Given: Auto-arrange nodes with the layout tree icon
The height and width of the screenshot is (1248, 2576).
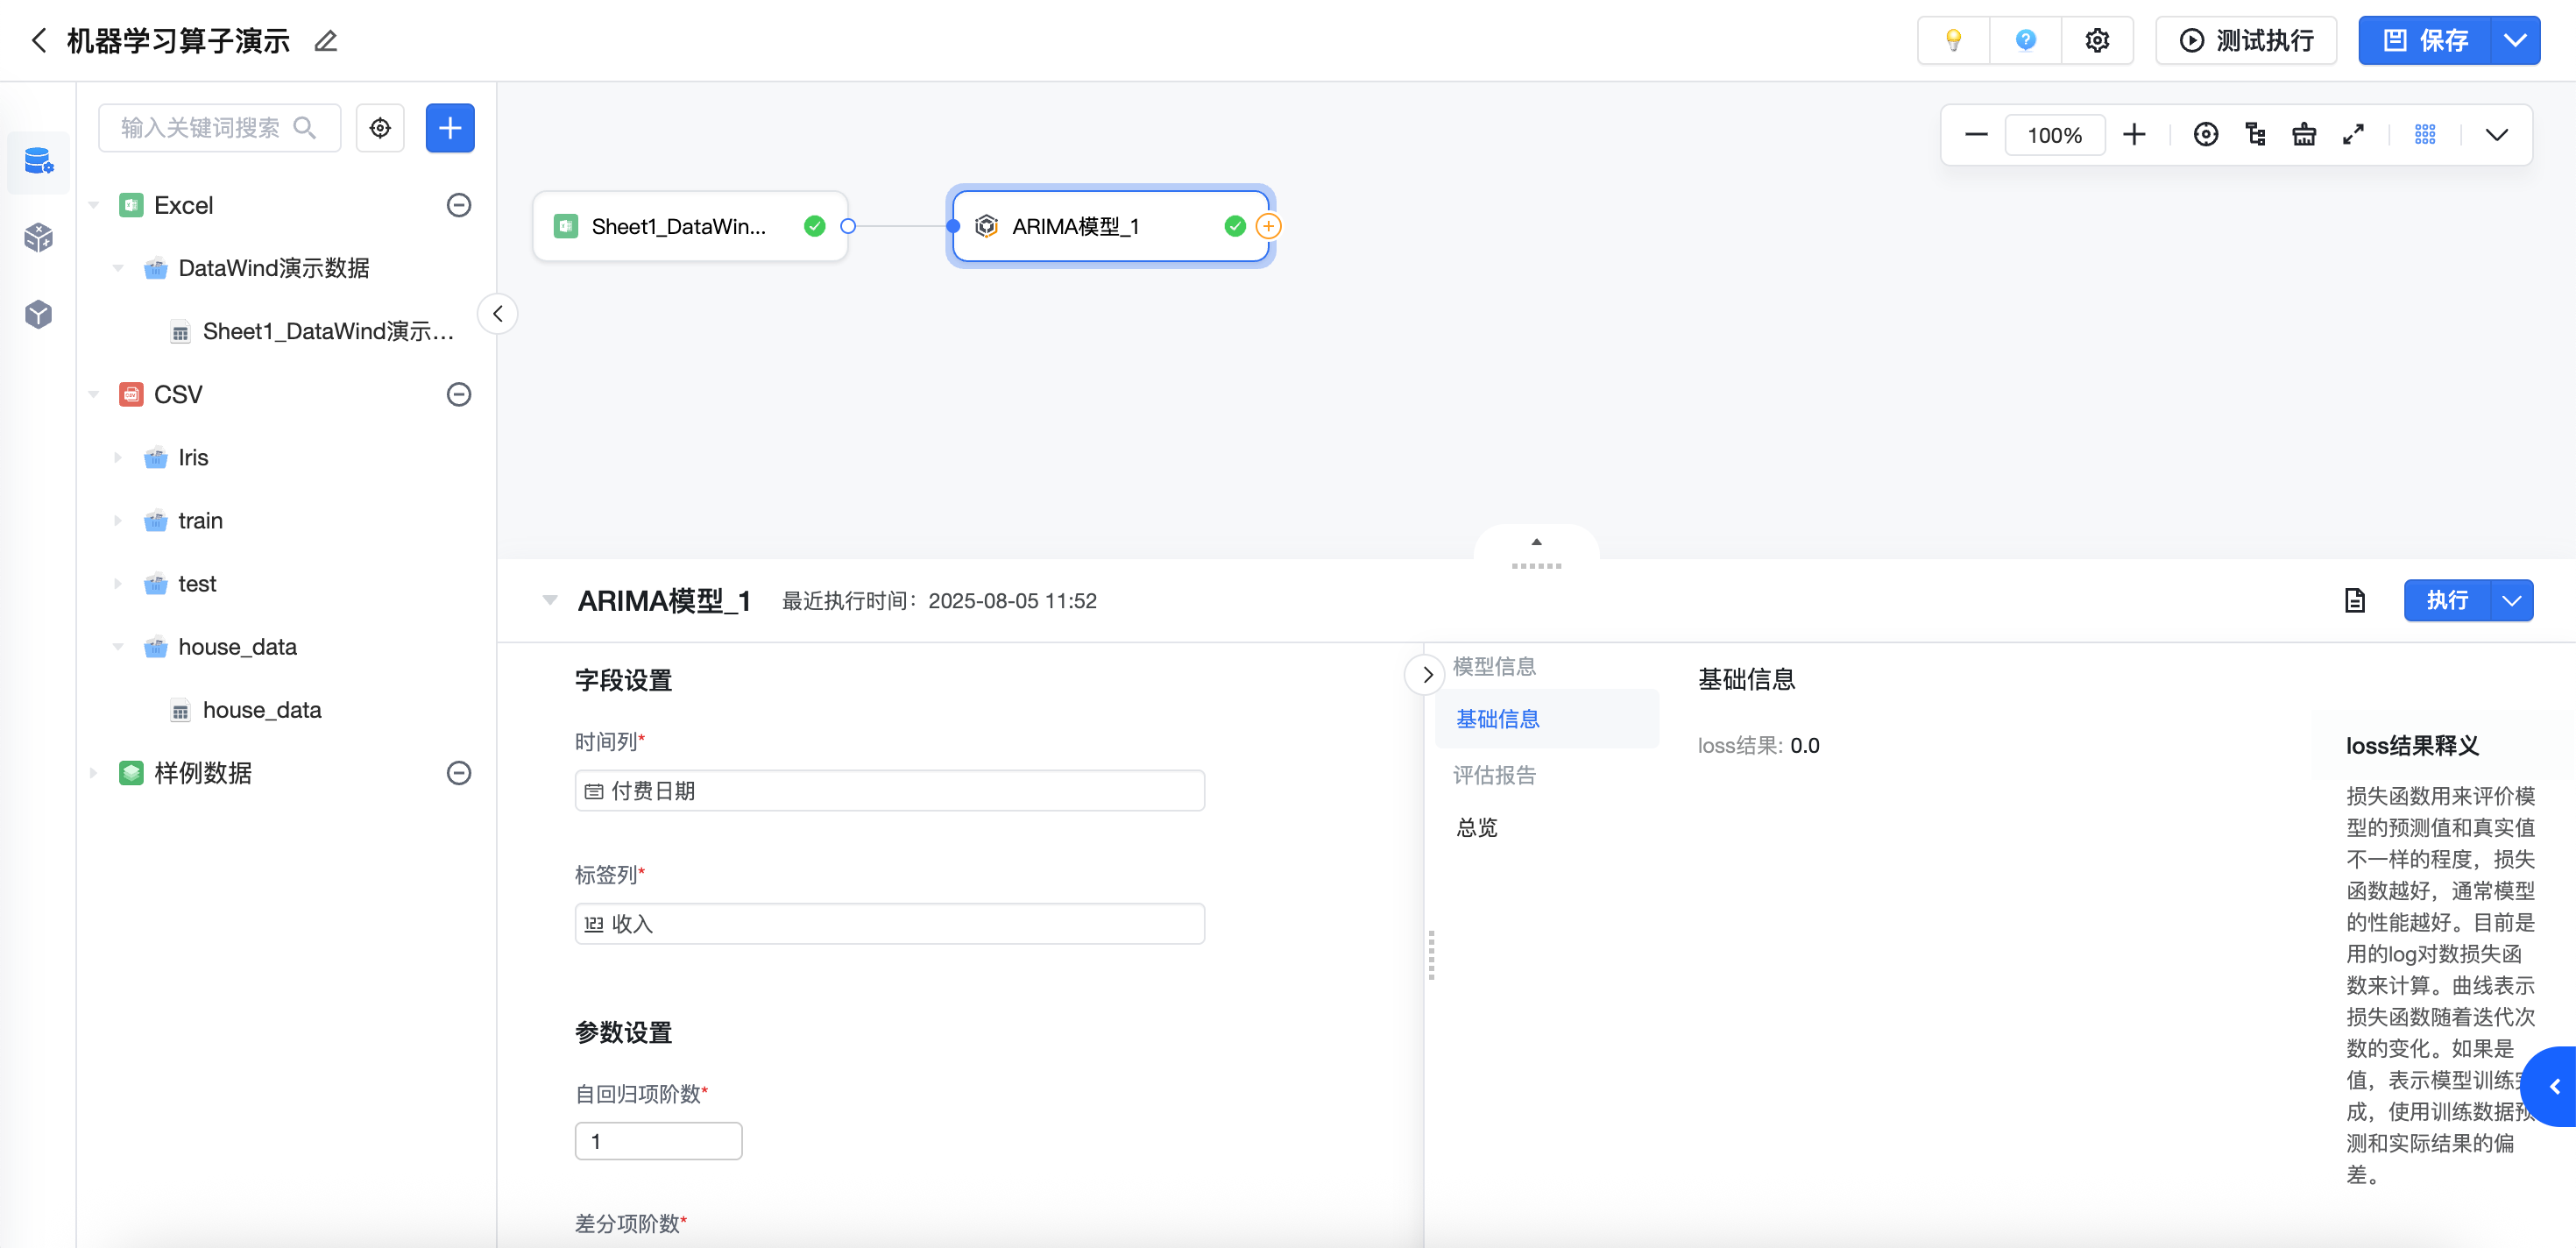Looking at the screenshot, I should (x=2256, y=135).
